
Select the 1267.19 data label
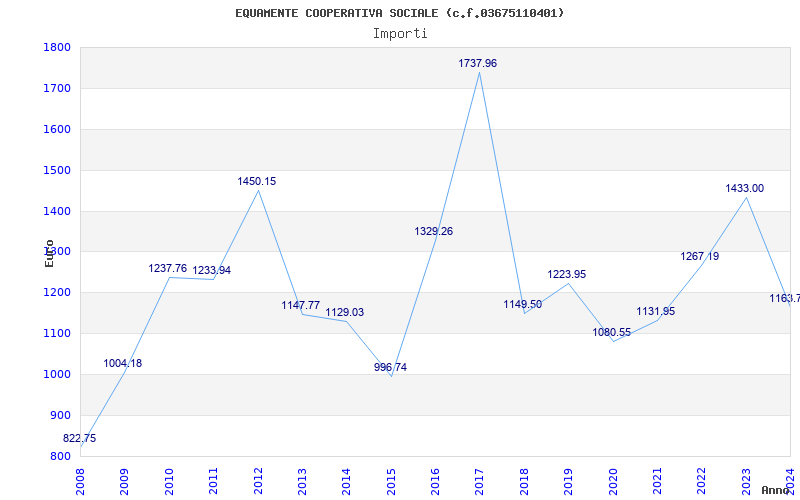(x=700, y=256)
